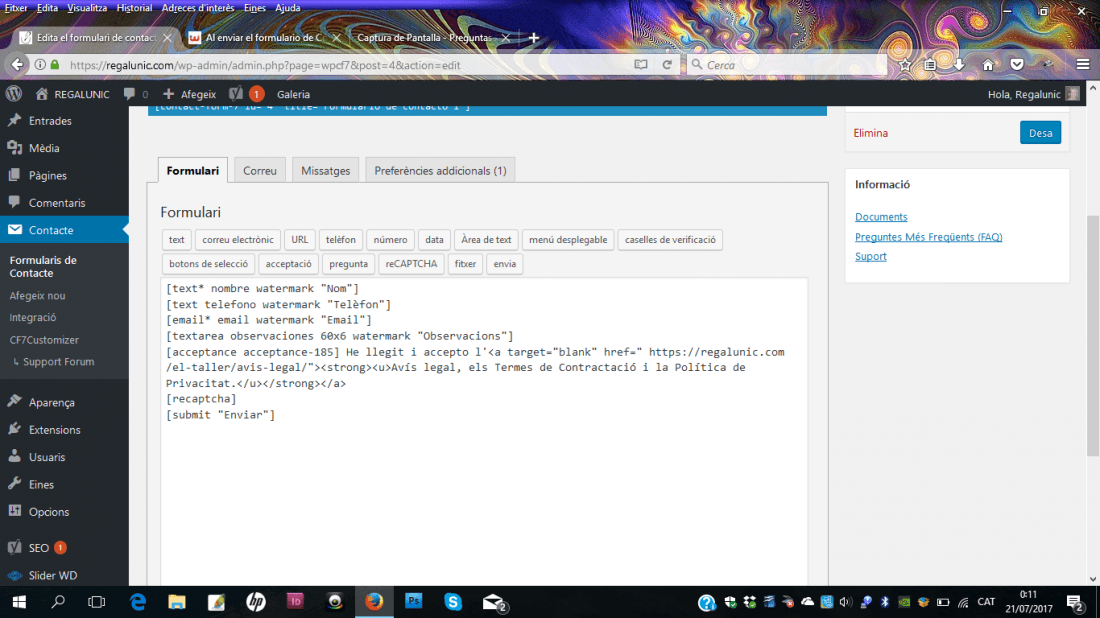Open reader view icon in address bar
This screenshot has height=618, width=1100.
coord(640,65)
